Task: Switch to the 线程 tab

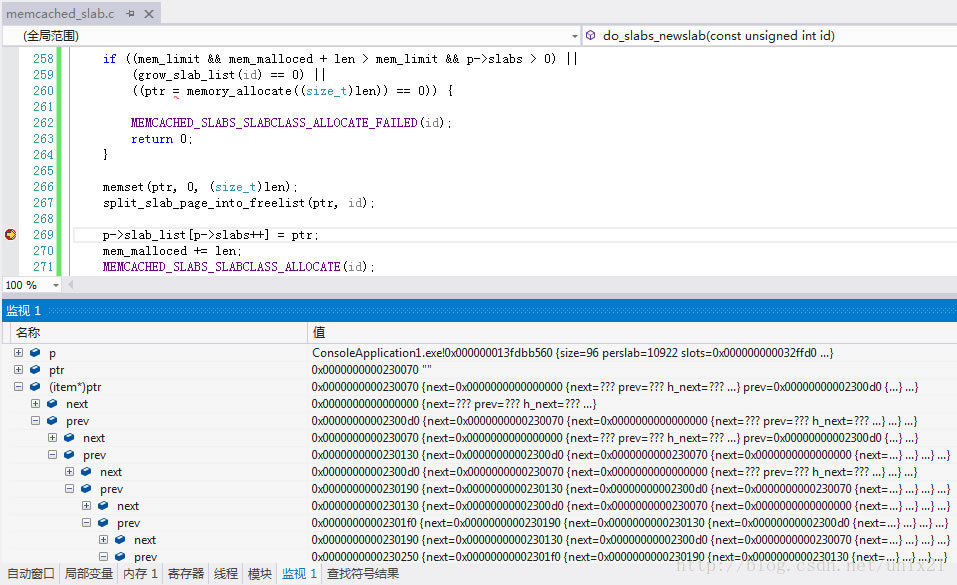Action: 226,573
